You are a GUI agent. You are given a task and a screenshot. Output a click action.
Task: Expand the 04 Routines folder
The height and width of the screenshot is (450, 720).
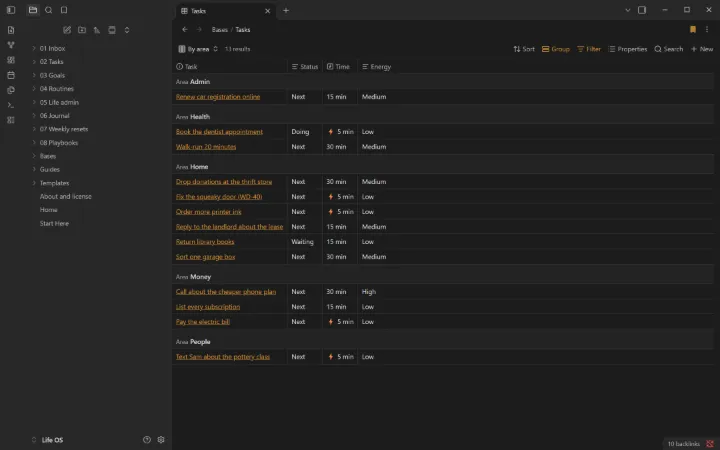coord(56,89)
